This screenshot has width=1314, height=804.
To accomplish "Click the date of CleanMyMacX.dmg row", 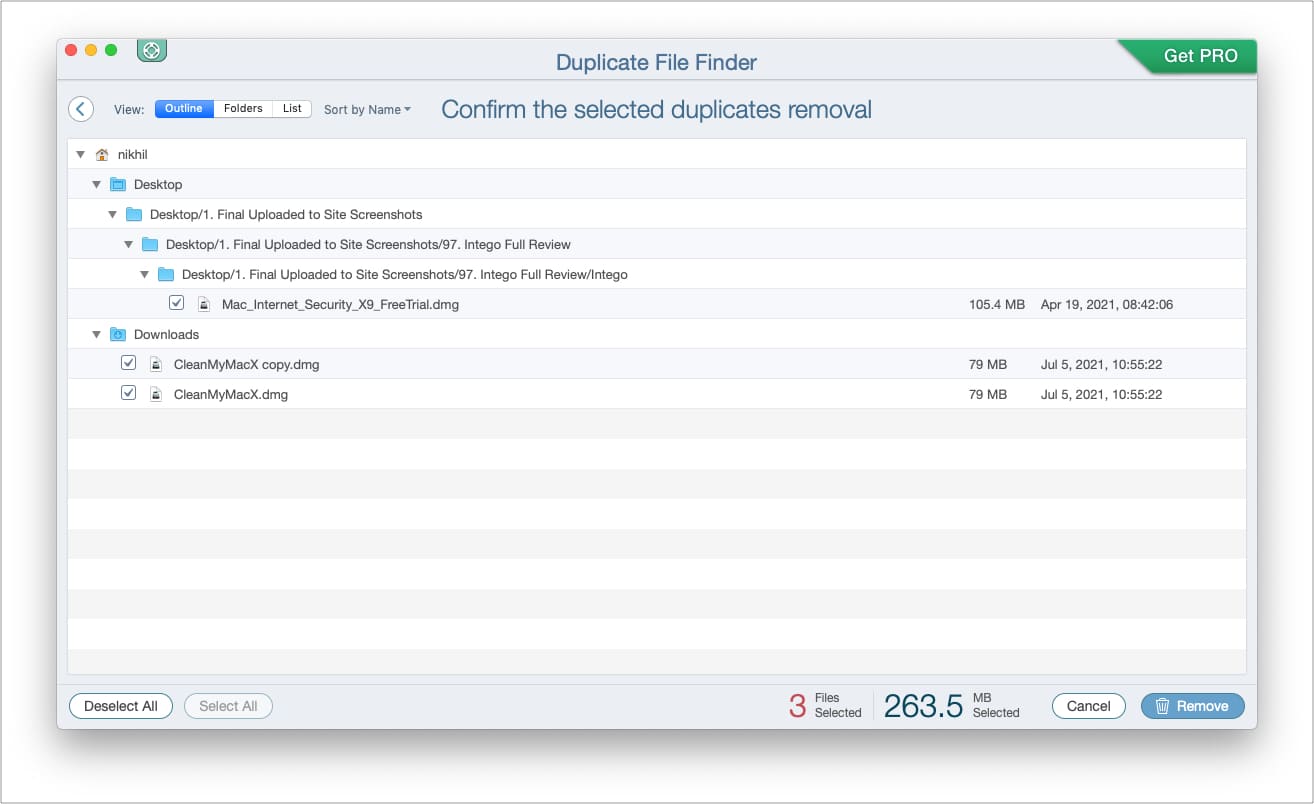I will click(x=1101, y=395).
